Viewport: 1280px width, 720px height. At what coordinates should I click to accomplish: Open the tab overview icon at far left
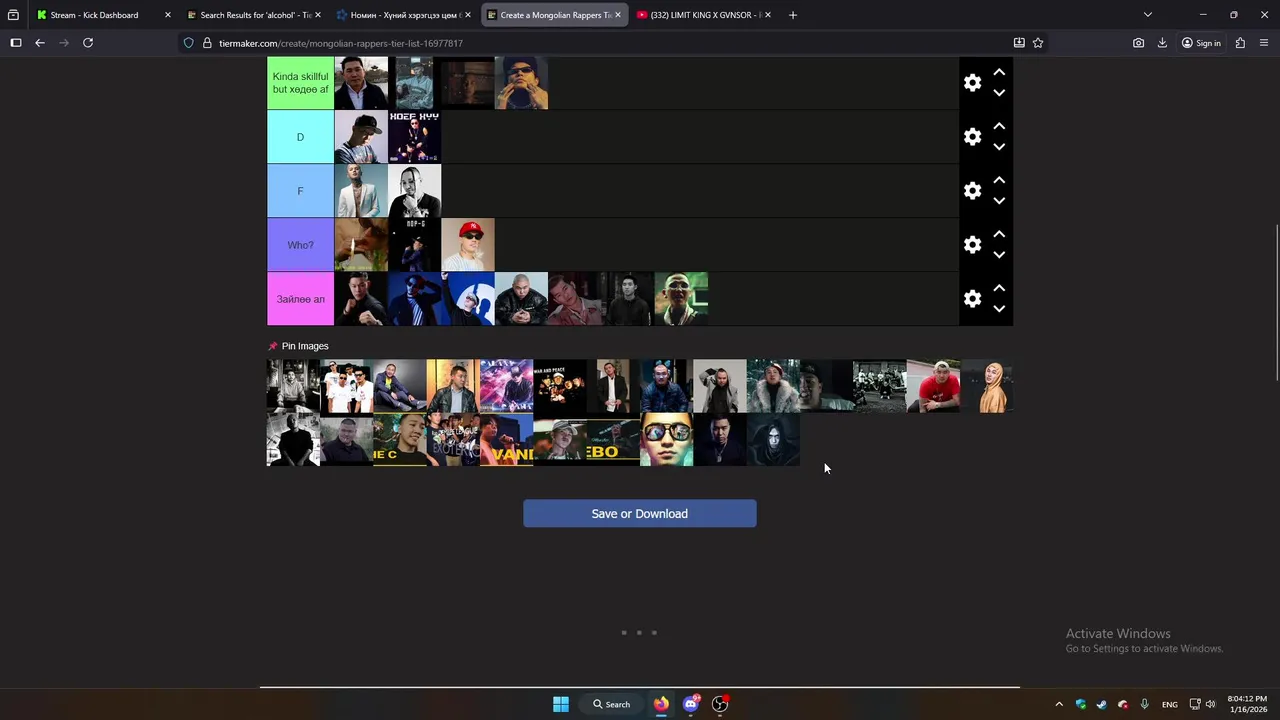(x=13, y=15)
